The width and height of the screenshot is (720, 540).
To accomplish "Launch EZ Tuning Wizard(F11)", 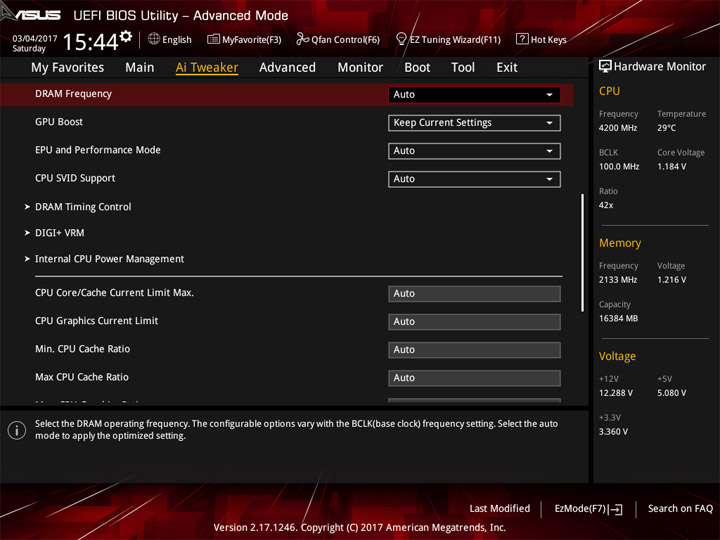I will pos(448,39).
